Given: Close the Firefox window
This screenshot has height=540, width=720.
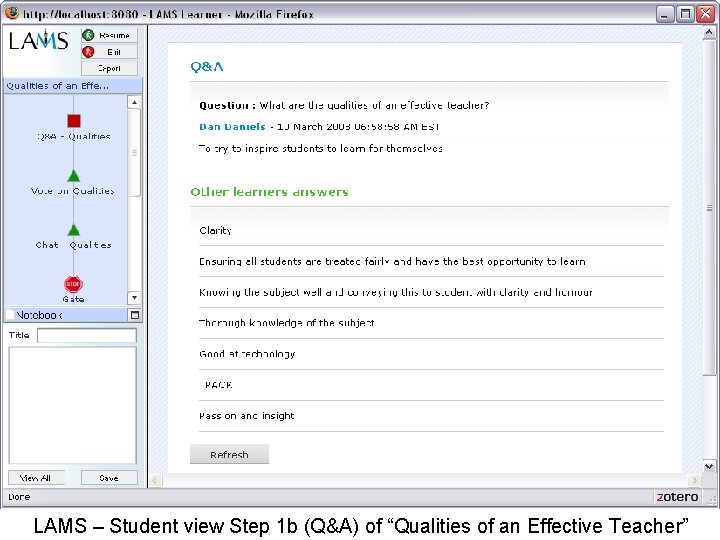Looking at the screenshot, I should click(x=706, y=14).
